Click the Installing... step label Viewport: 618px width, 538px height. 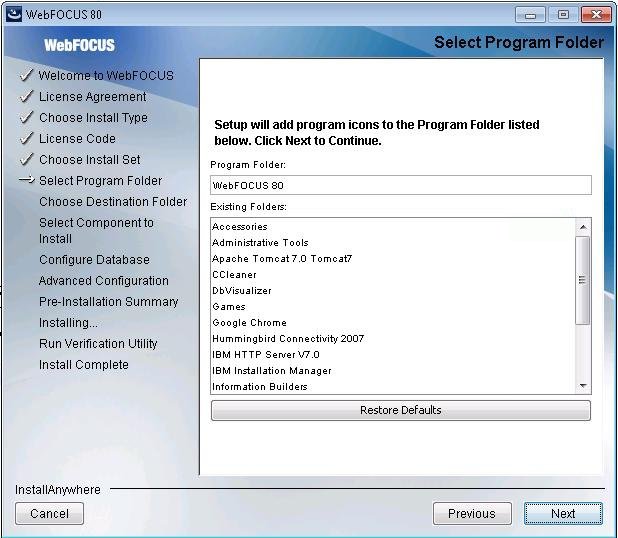(68, 323)
